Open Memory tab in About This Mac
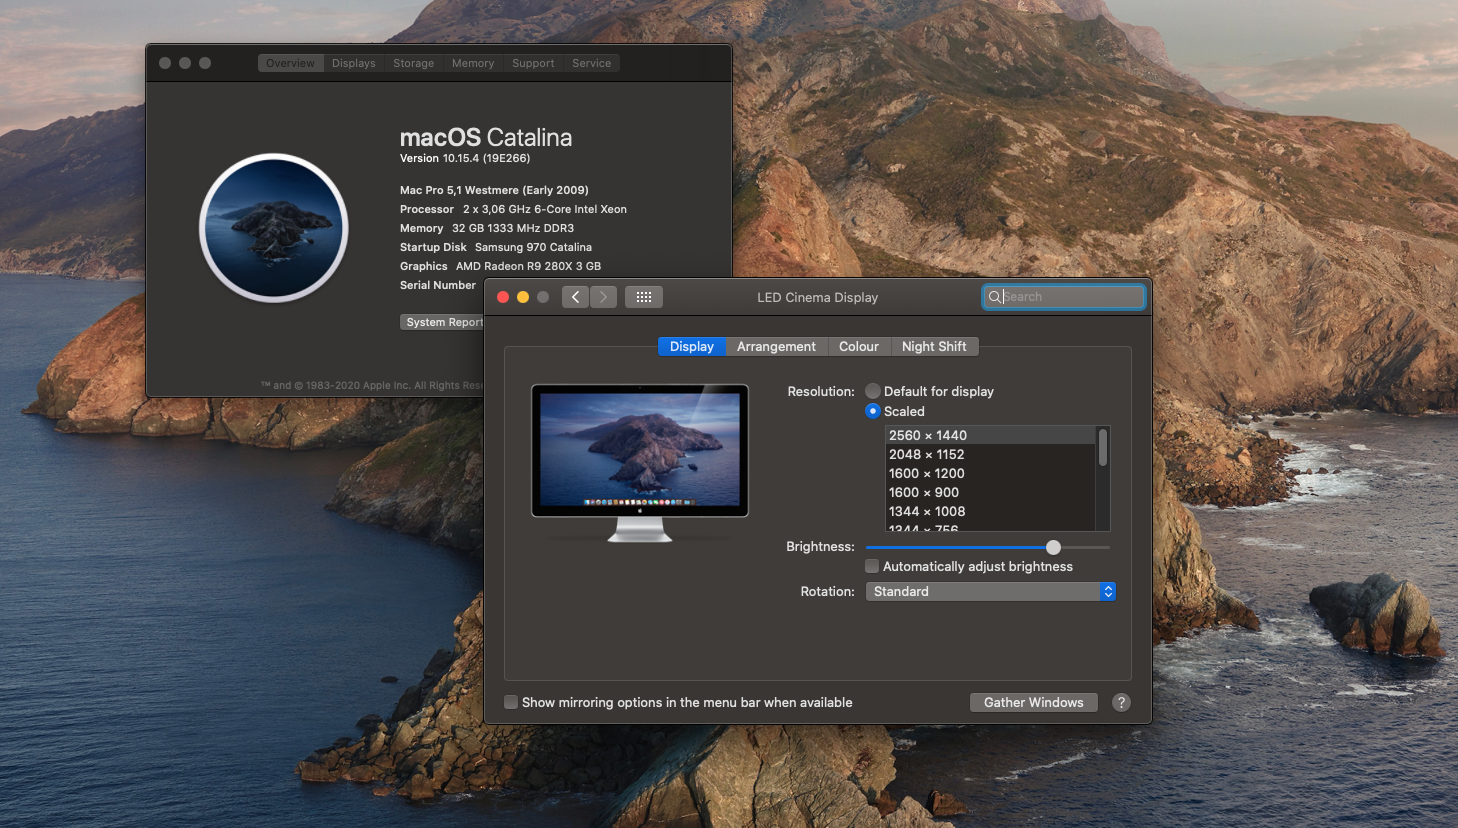This screenshot has width=1458, height=828. pyautogui.click(x=473, y=63)
